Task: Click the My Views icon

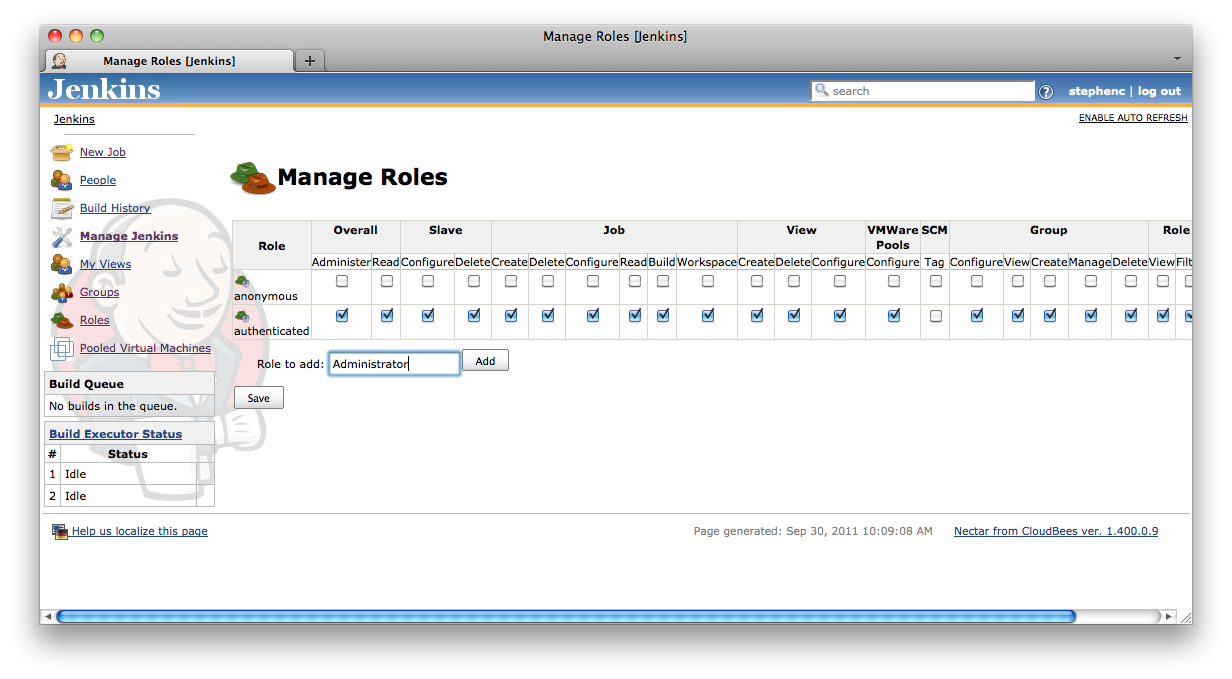Action: tap(62, 264)
